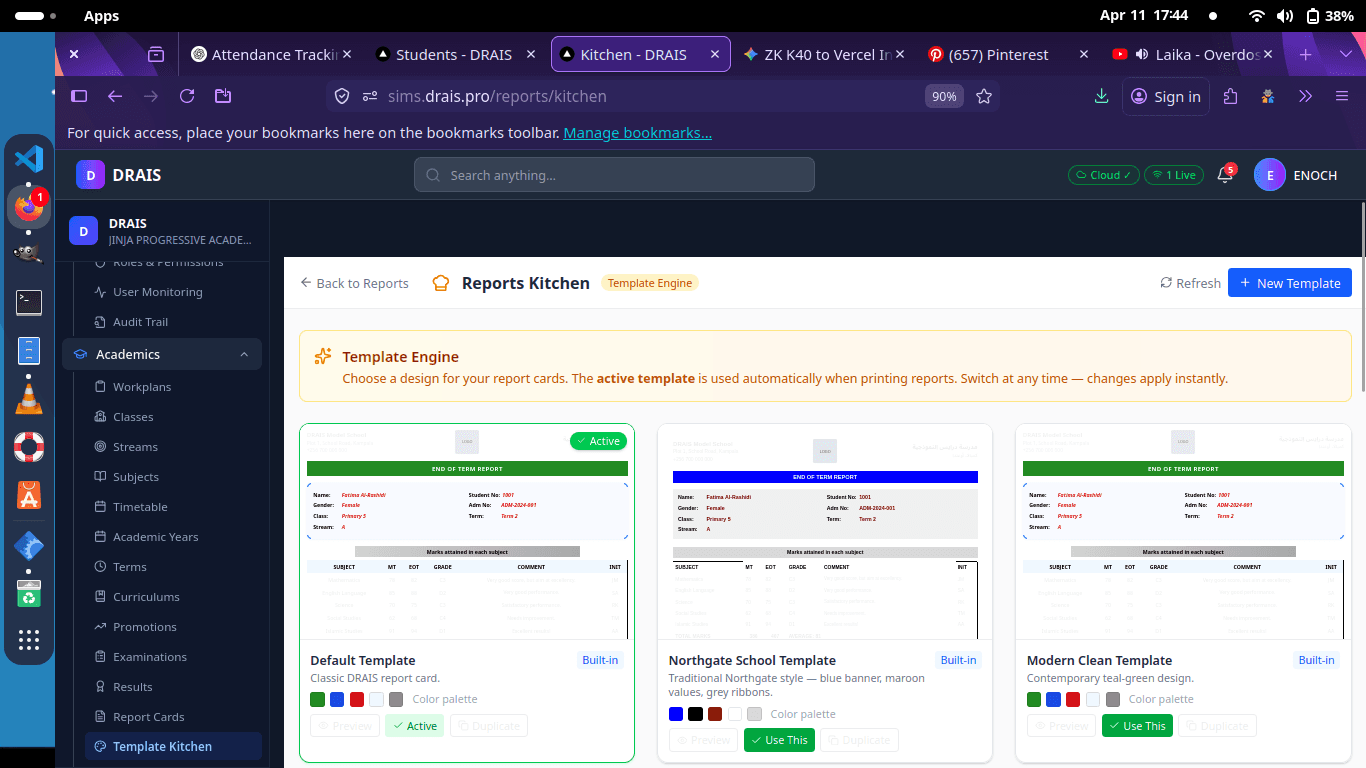The height and width of the screenshot is (768, 1366).
Task: Click the 1 Live viewers indicator
Action: (x=1173, y=175)
